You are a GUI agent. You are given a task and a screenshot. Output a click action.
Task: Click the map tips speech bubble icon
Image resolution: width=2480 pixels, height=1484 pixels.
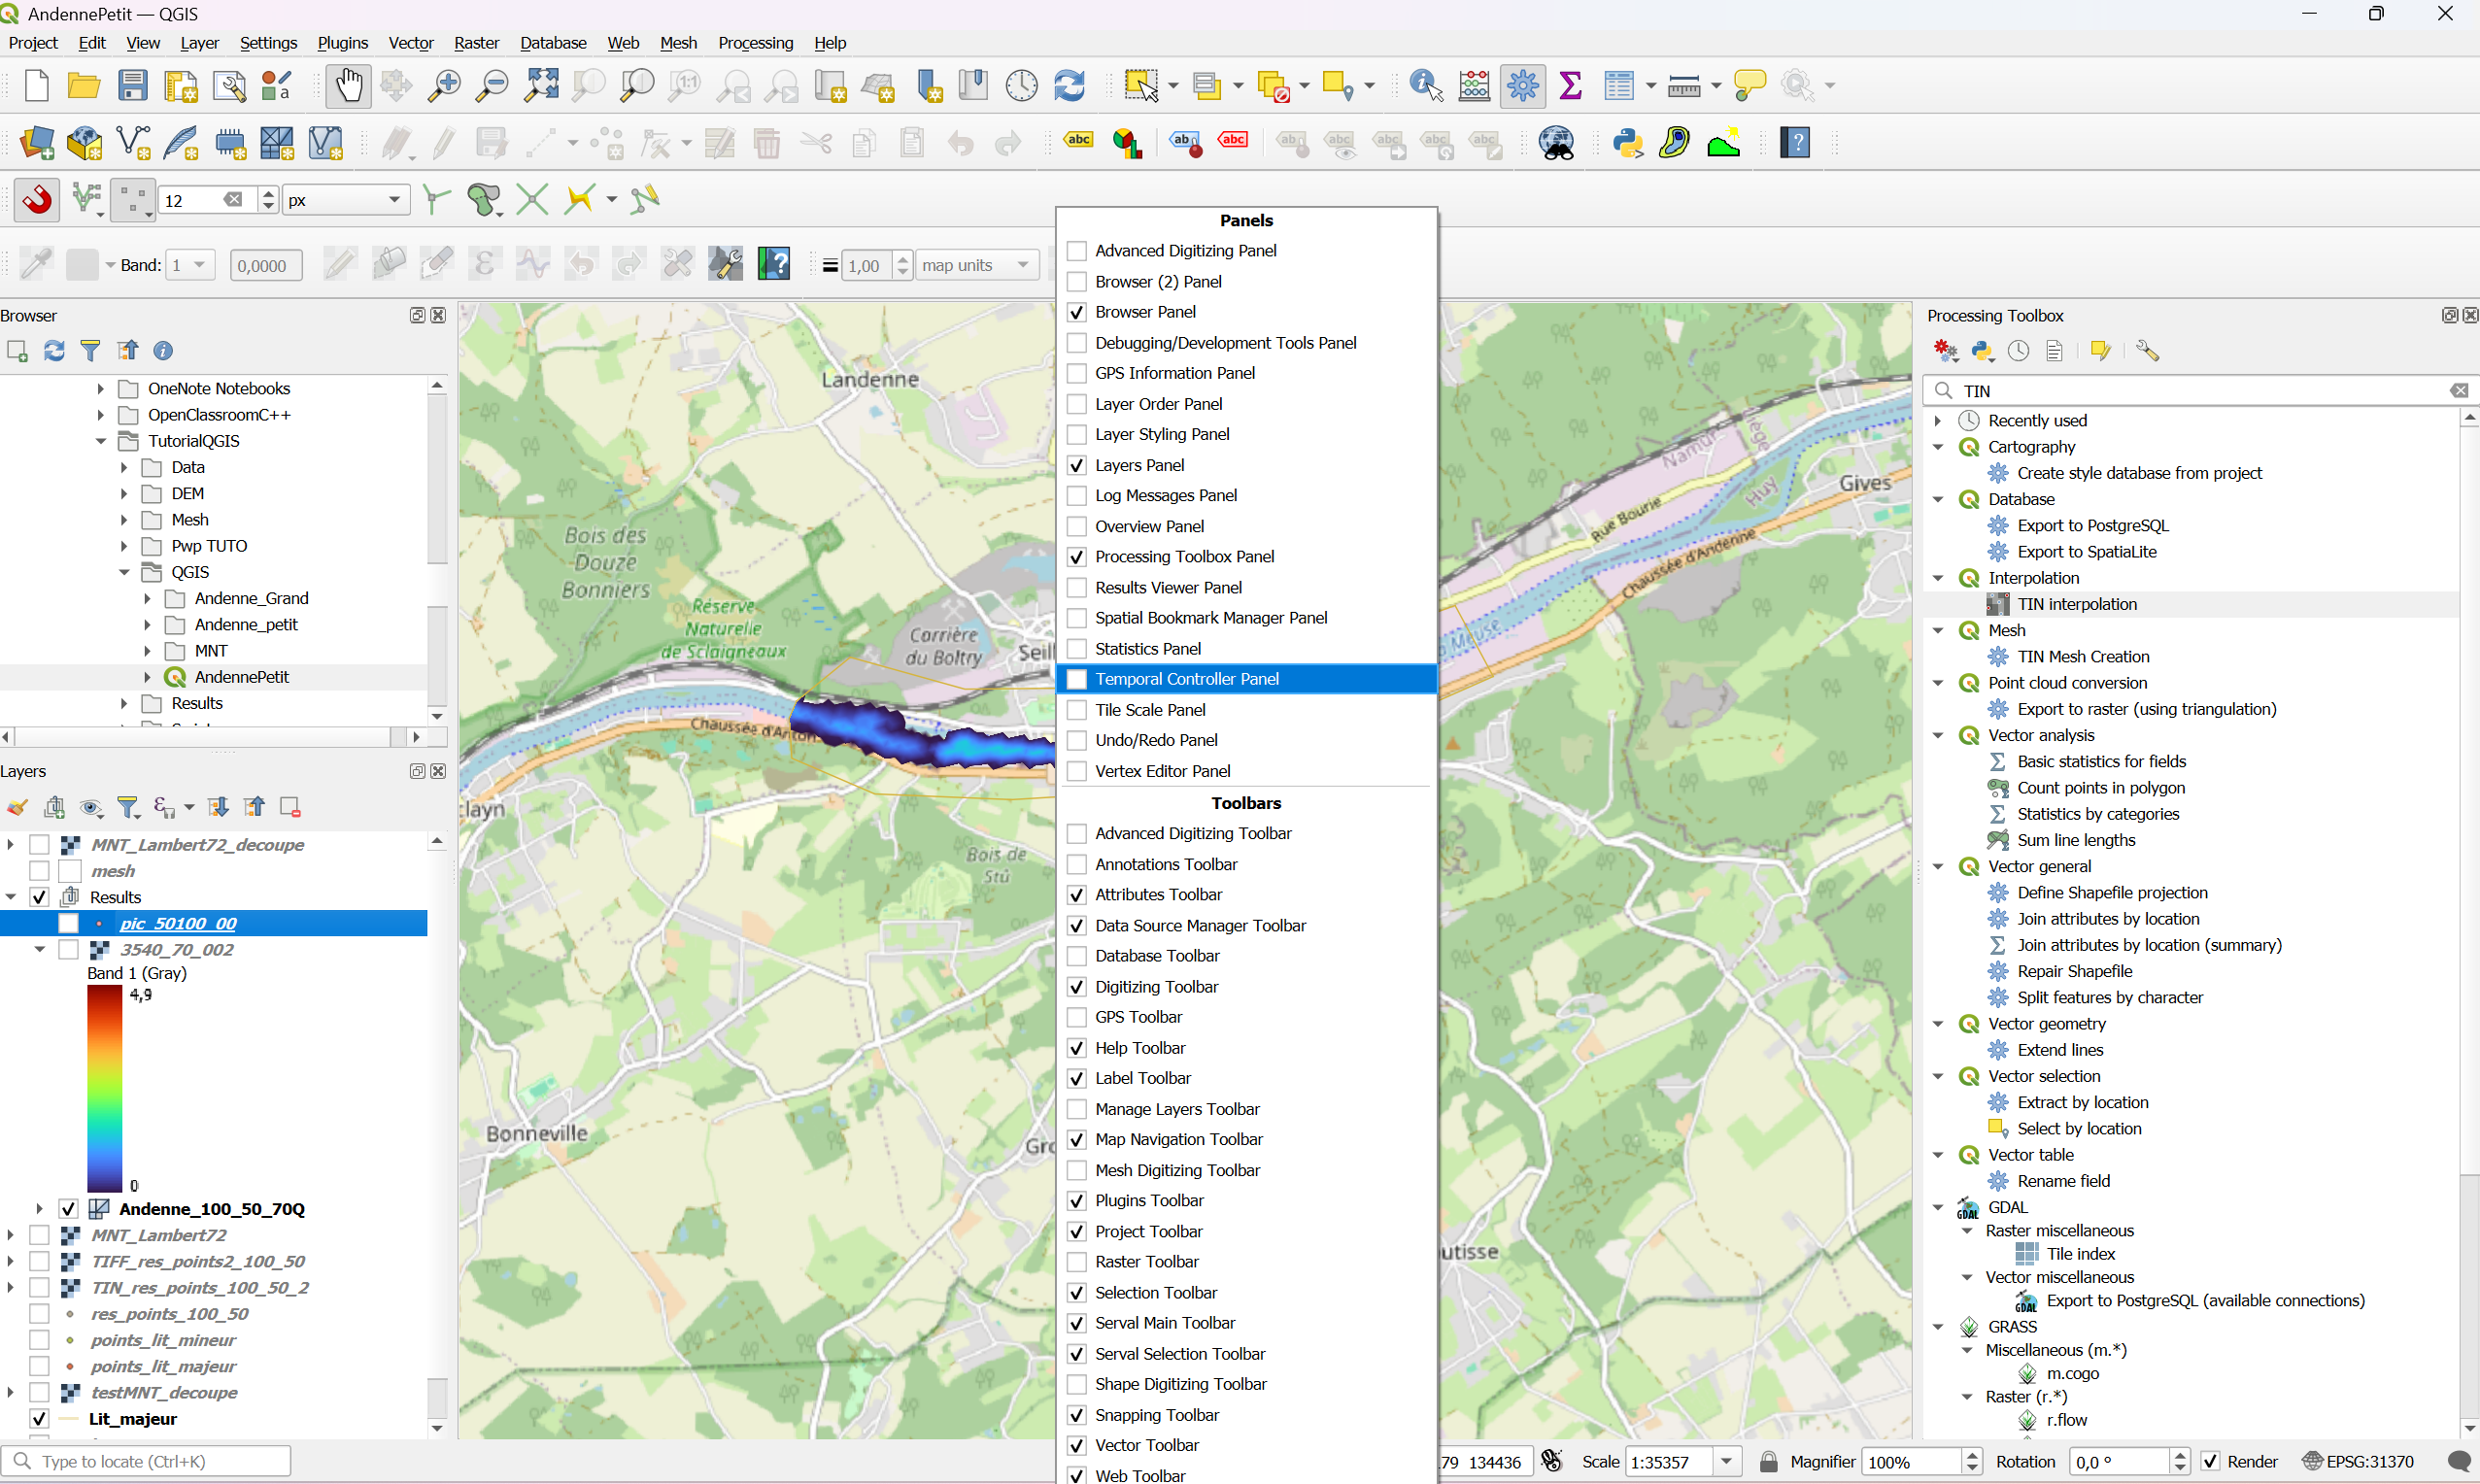pyautogui.click(x=1749, y=86)
